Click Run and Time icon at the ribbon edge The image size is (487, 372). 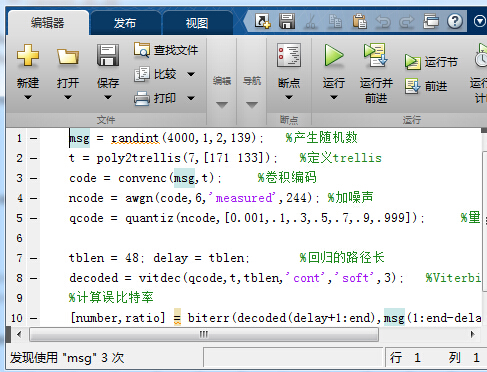pos(481,56)
